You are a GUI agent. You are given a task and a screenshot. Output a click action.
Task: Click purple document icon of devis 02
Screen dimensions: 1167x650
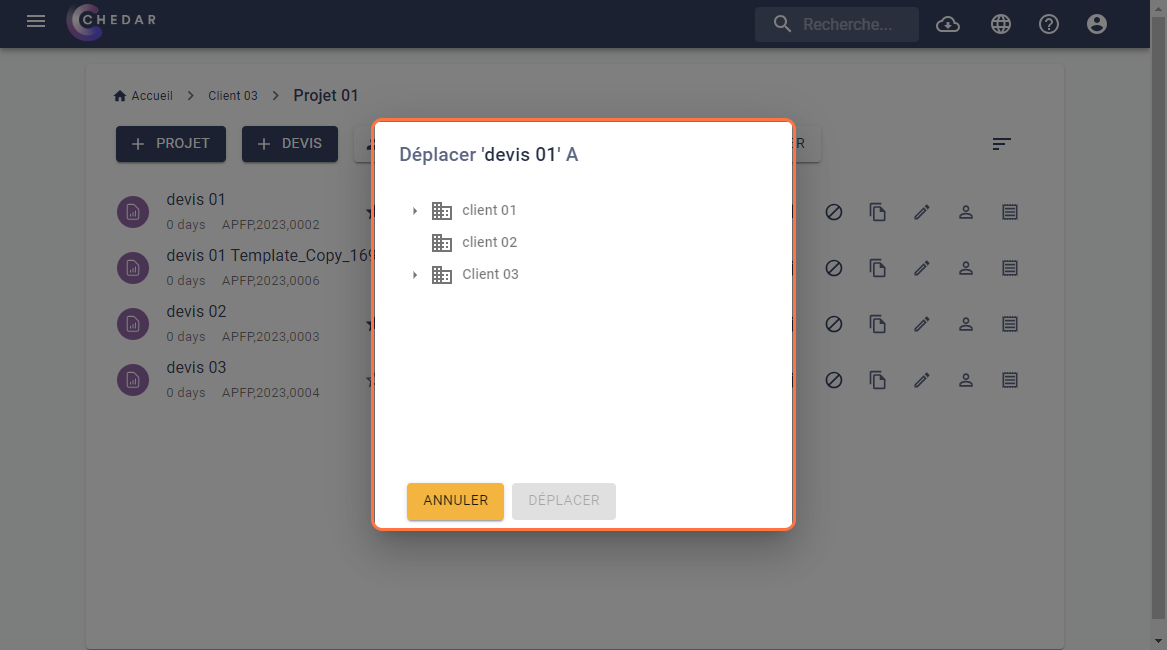pos(132,324)
